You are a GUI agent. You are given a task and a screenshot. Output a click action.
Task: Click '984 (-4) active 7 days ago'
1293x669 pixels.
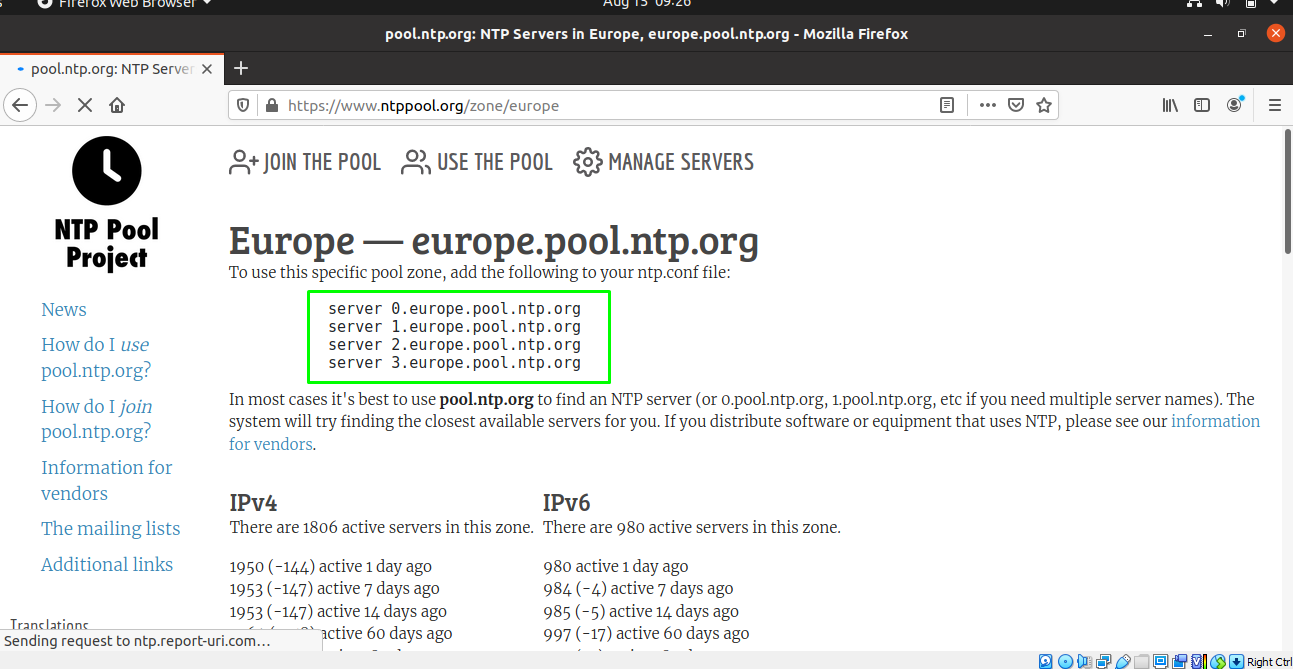[638, 589]
